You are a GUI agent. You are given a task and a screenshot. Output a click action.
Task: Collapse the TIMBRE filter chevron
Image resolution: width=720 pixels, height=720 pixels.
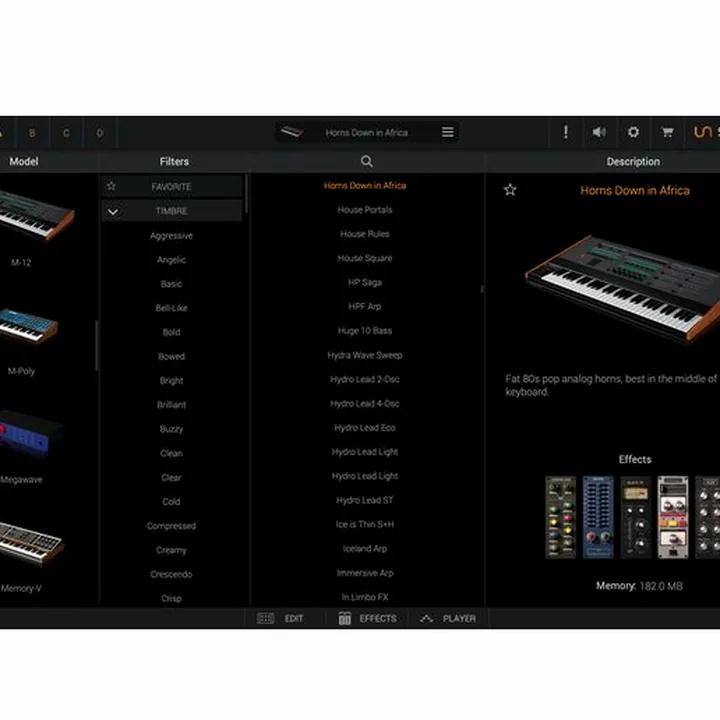pos(113,211)
